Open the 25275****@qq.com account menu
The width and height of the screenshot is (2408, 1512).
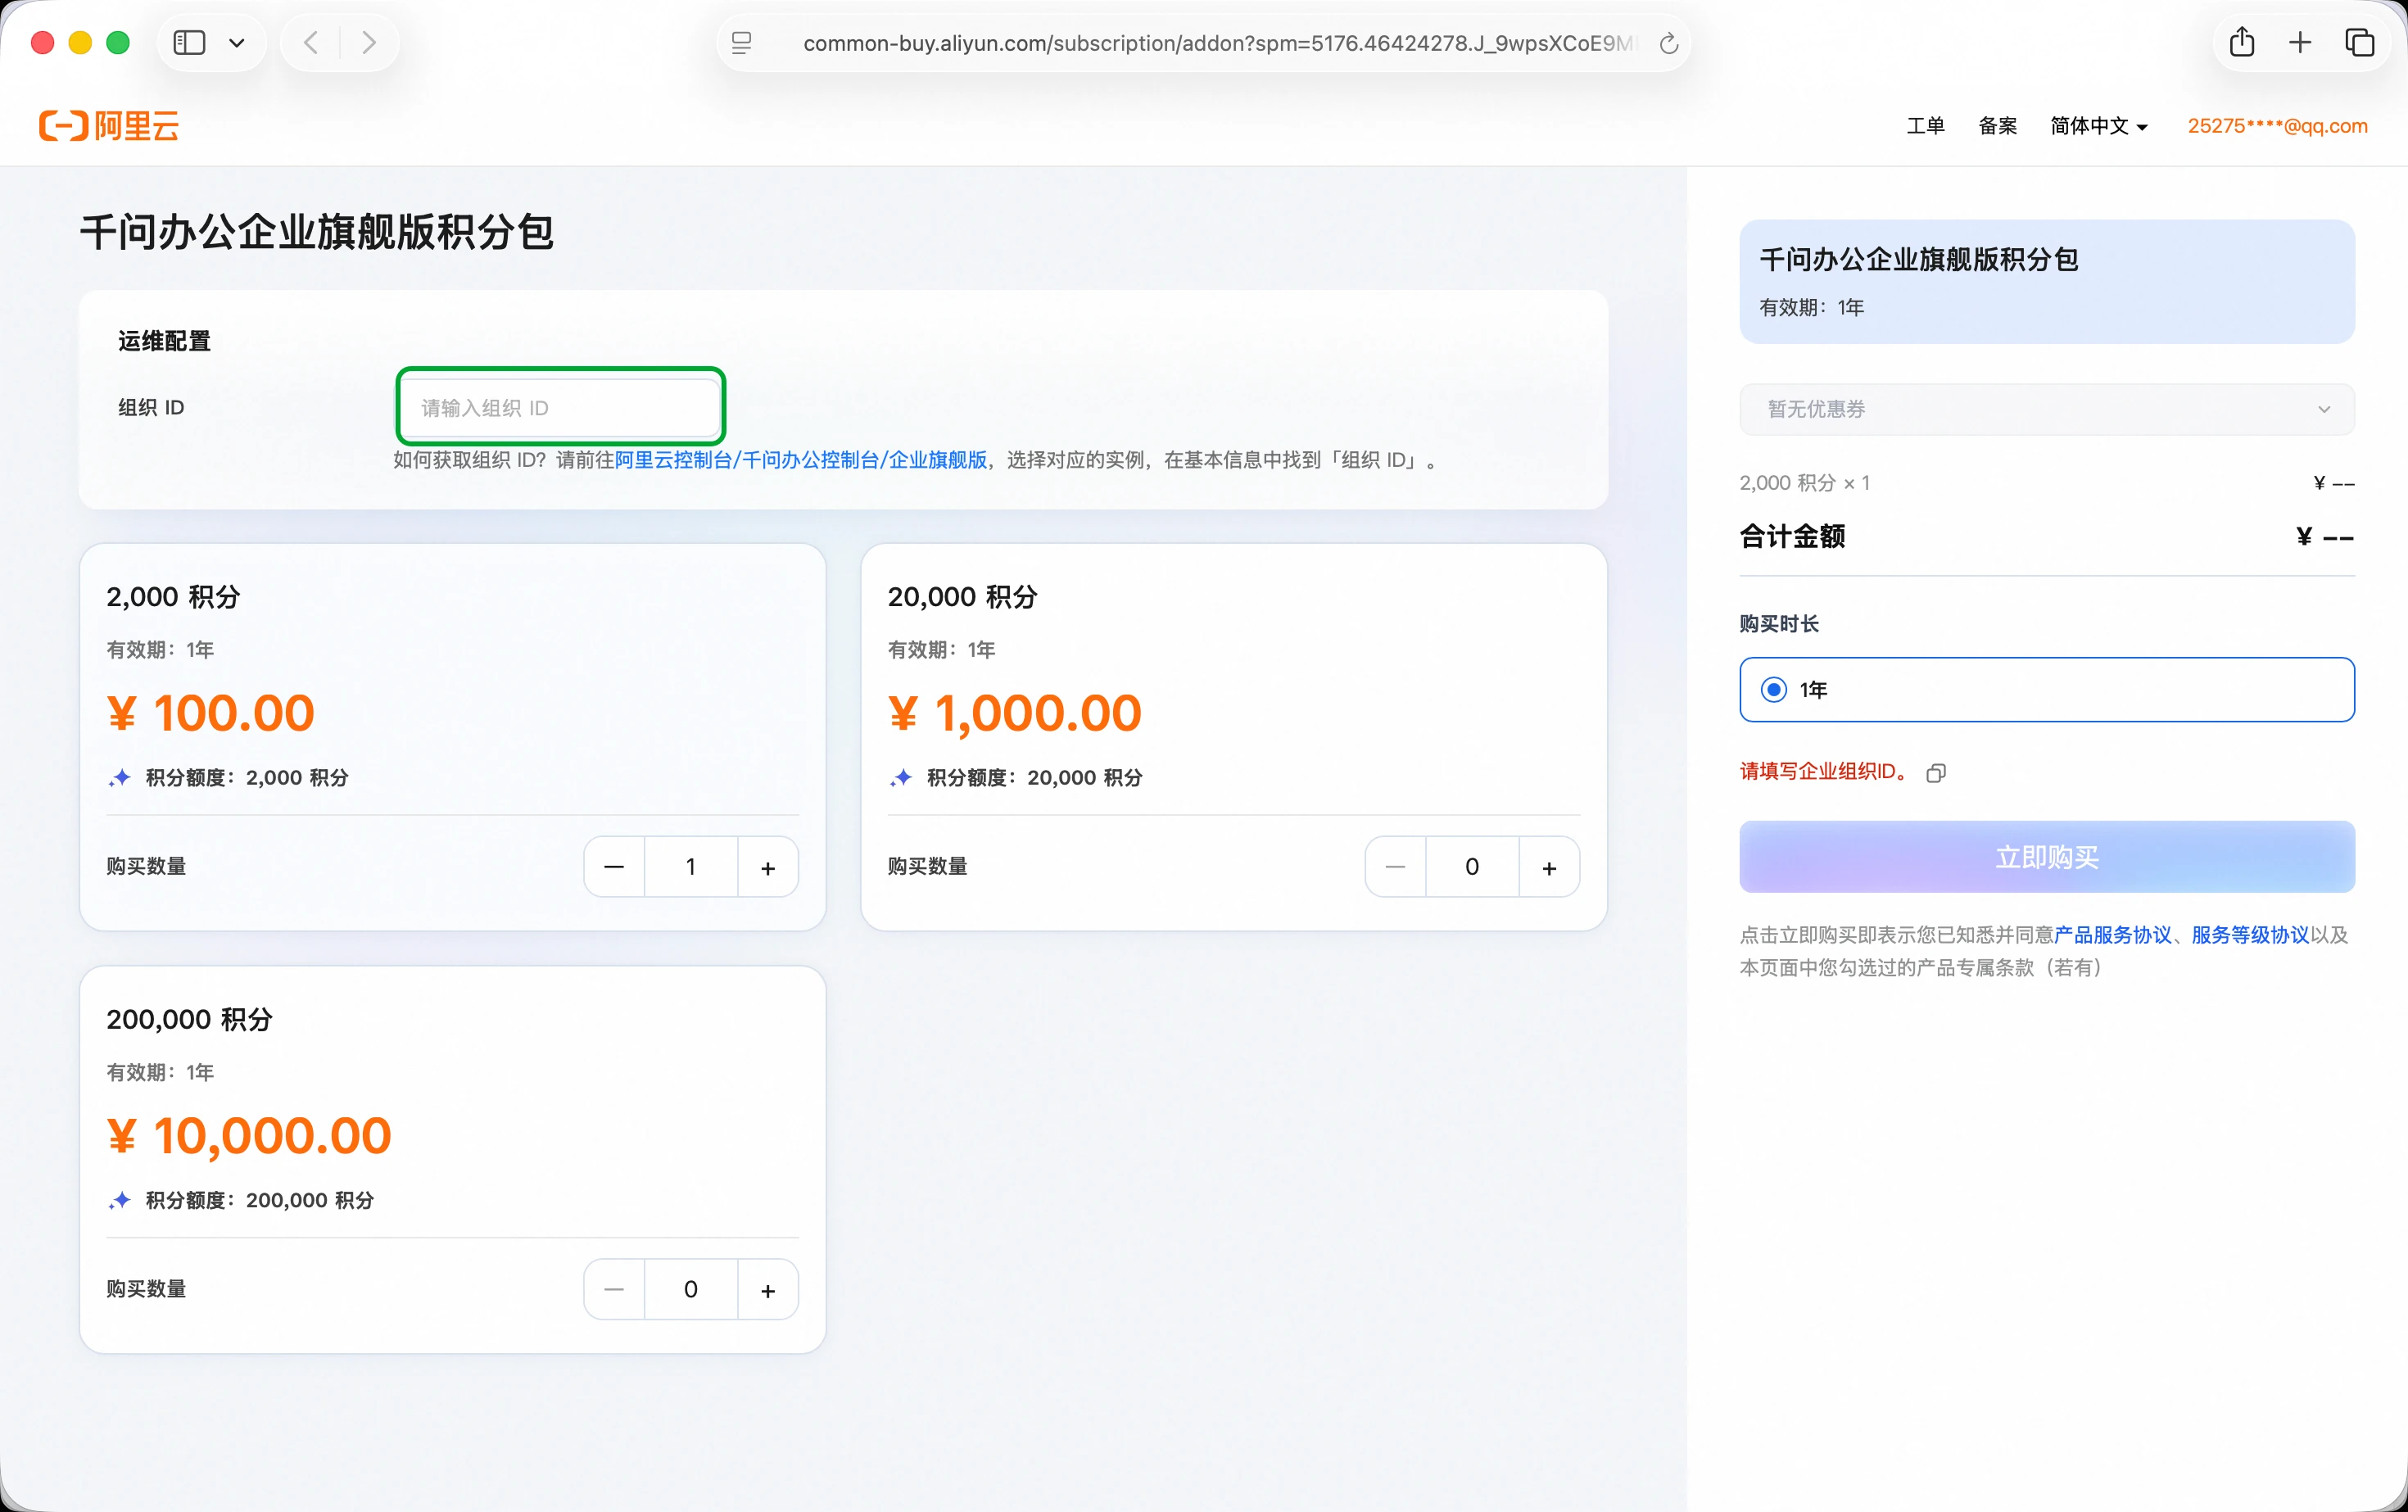[2277, 126]
